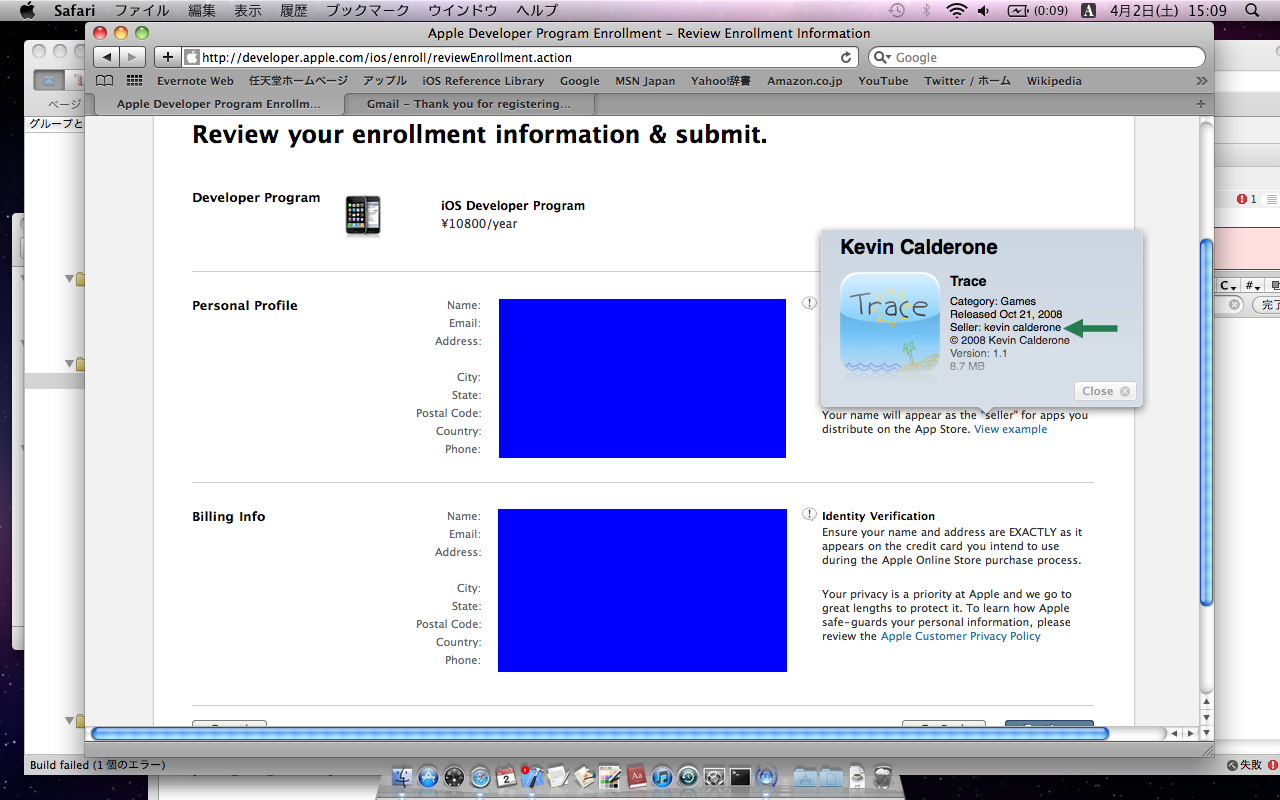The image size is (1280, 800).
Task: Switch to the Apple Developer Program Enrollment tab
Action: point(219,104)
